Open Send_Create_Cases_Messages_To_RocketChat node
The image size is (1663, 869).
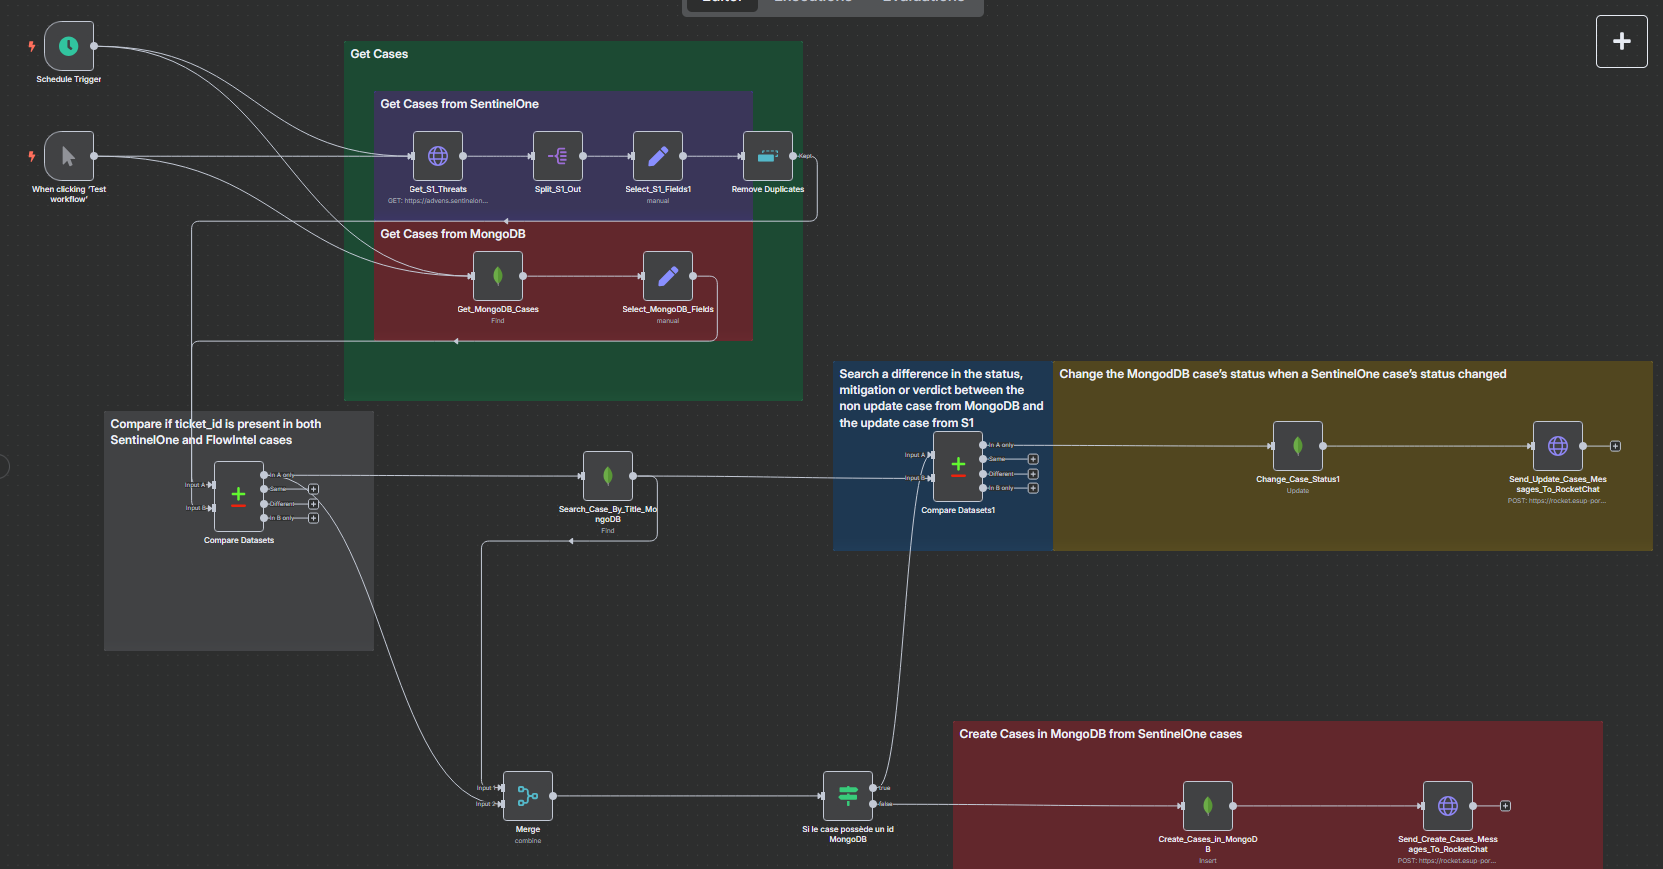tap(1448, 806)
